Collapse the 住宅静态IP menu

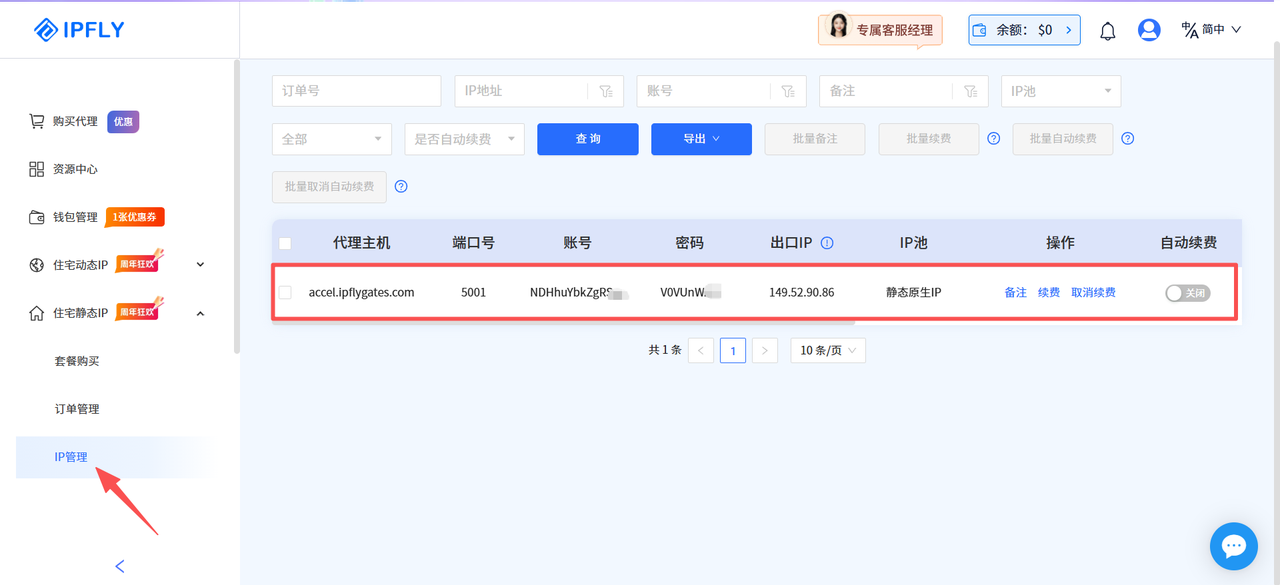coord(200,313)
